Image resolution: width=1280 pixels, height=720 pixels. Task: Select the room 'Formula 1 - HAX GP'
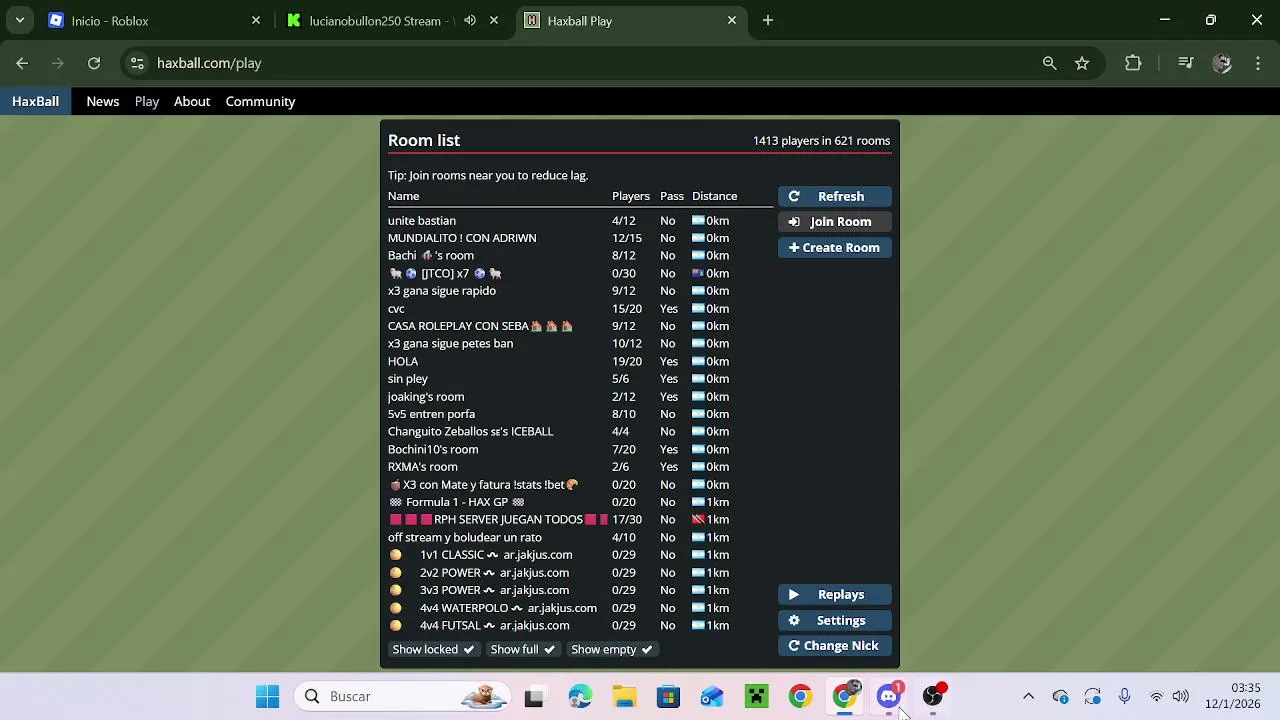(580, 502)
